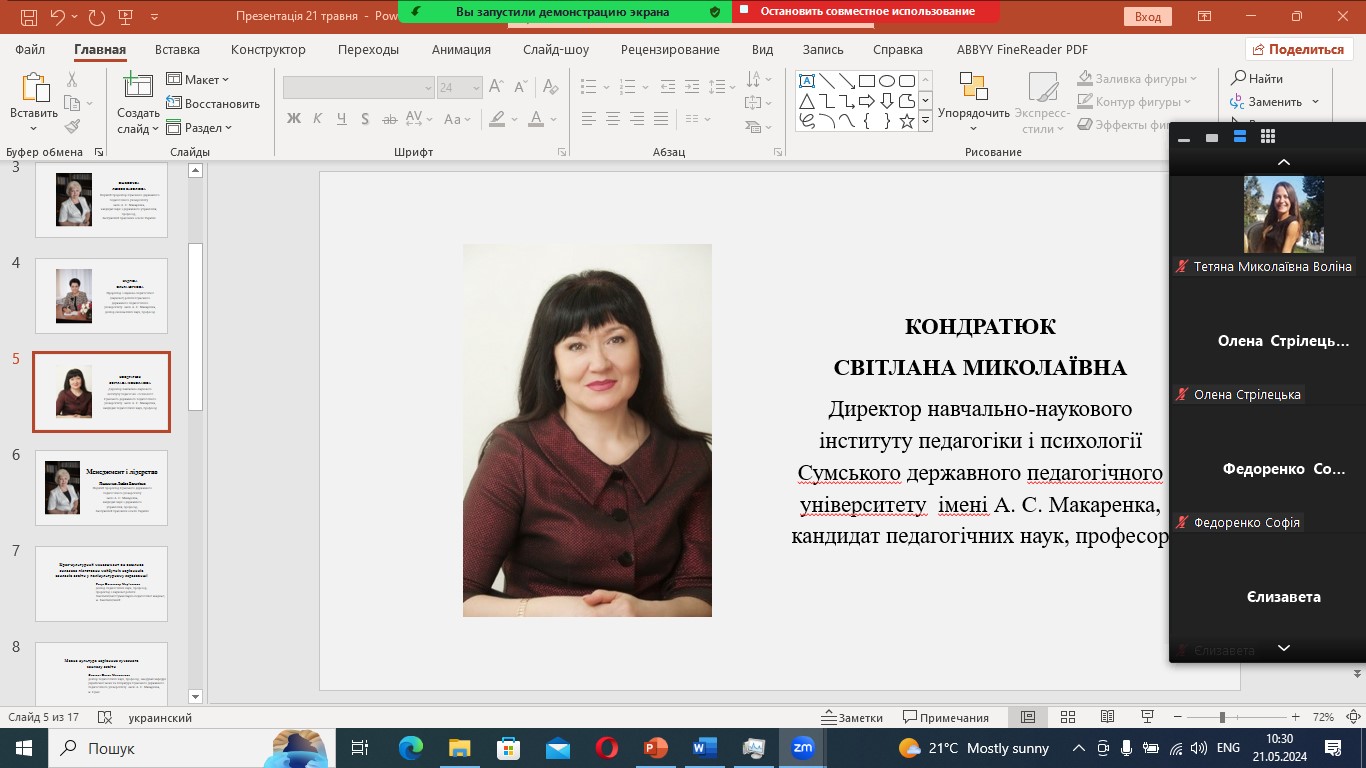This screenshot has height=768, width=1366.
Task: Click Остановить совместное использование button
Action: coord(866,11)
